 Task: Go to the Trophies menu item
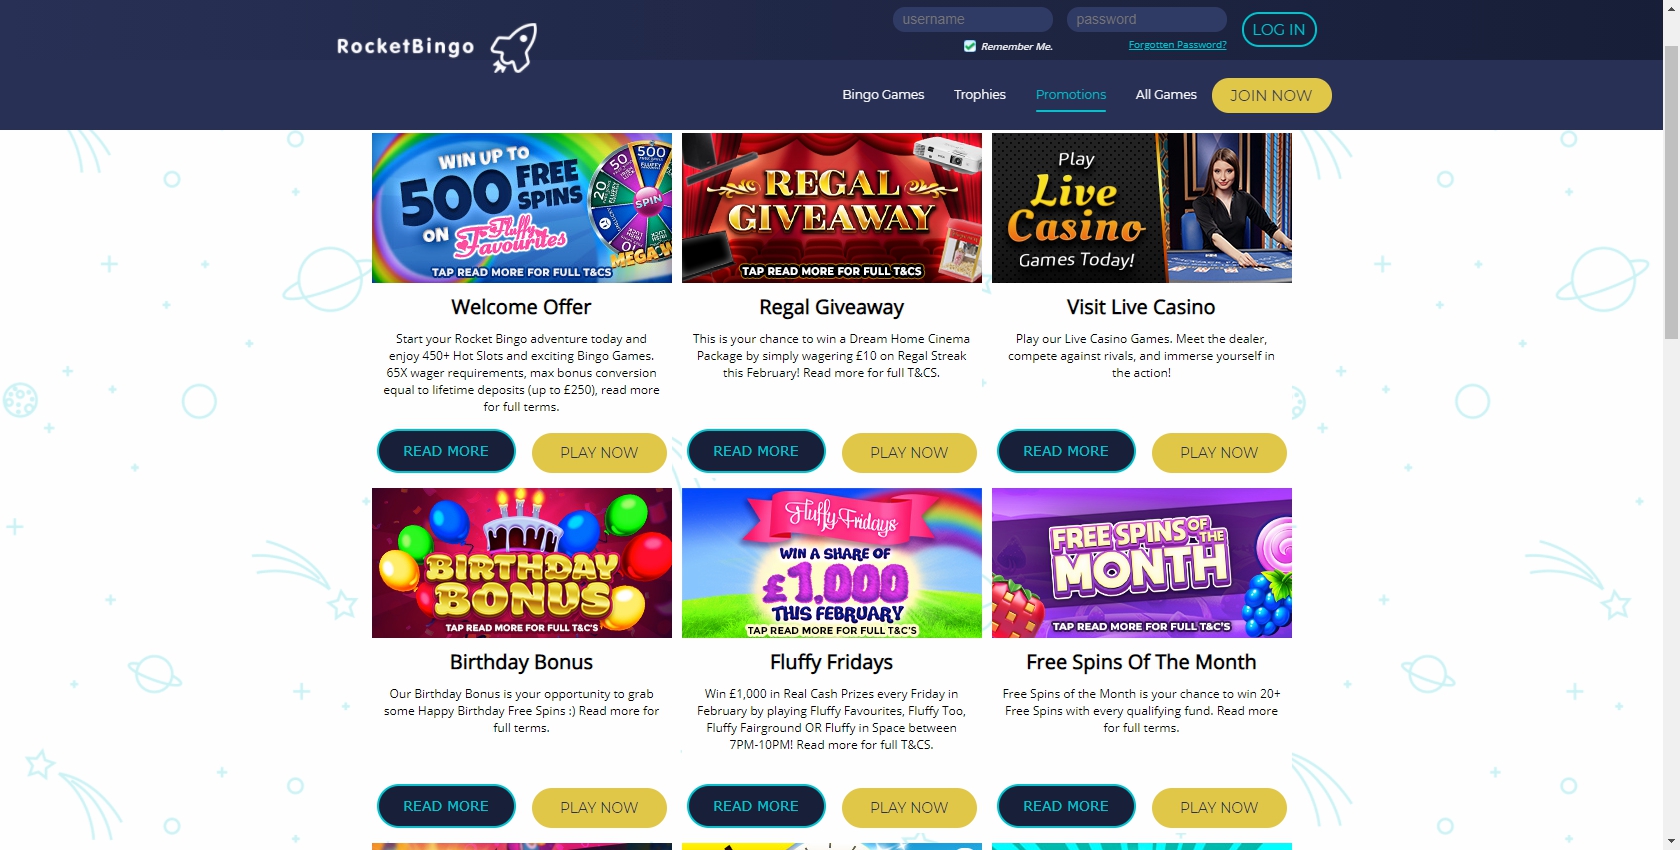click(x=980, y=95)
